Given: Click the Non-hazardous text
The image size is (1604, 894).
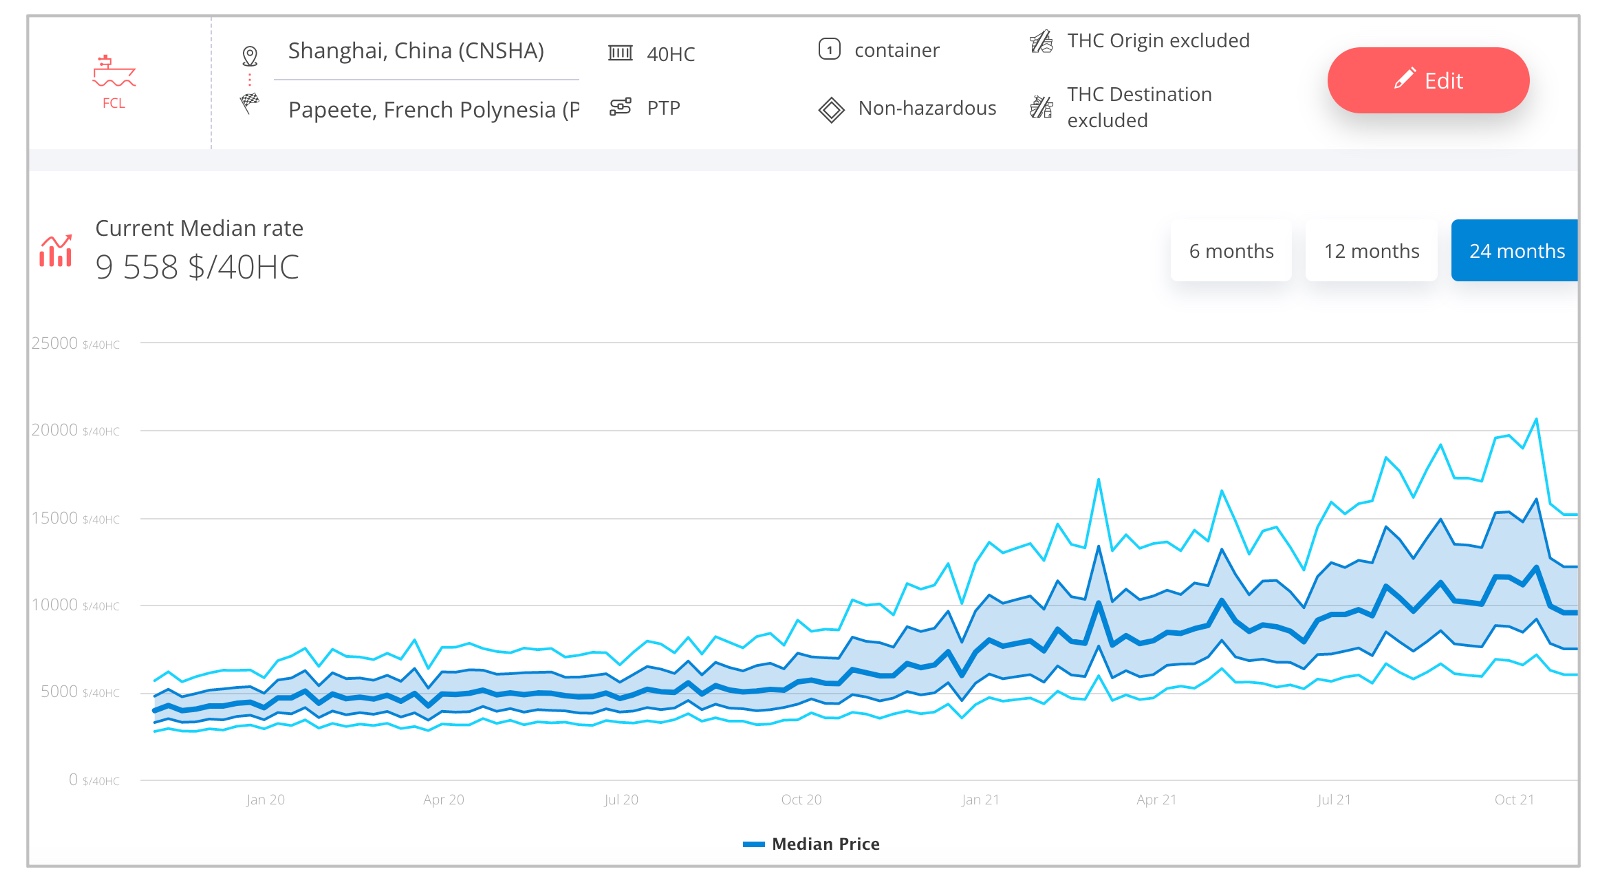Looking at the screenshot, I should pyautogui.click(x=927, y=108).
